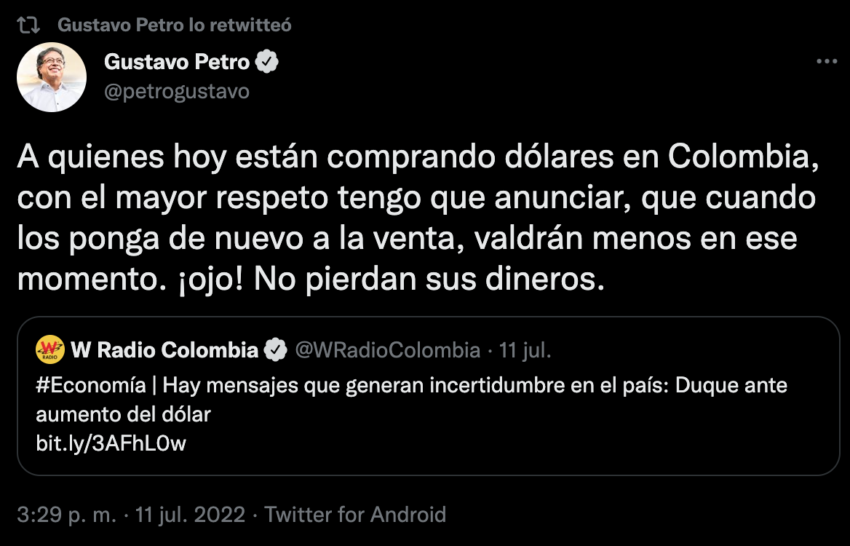Open the quoted W Radio tweet card
The image size is (850, 546).
click(428, 396)
